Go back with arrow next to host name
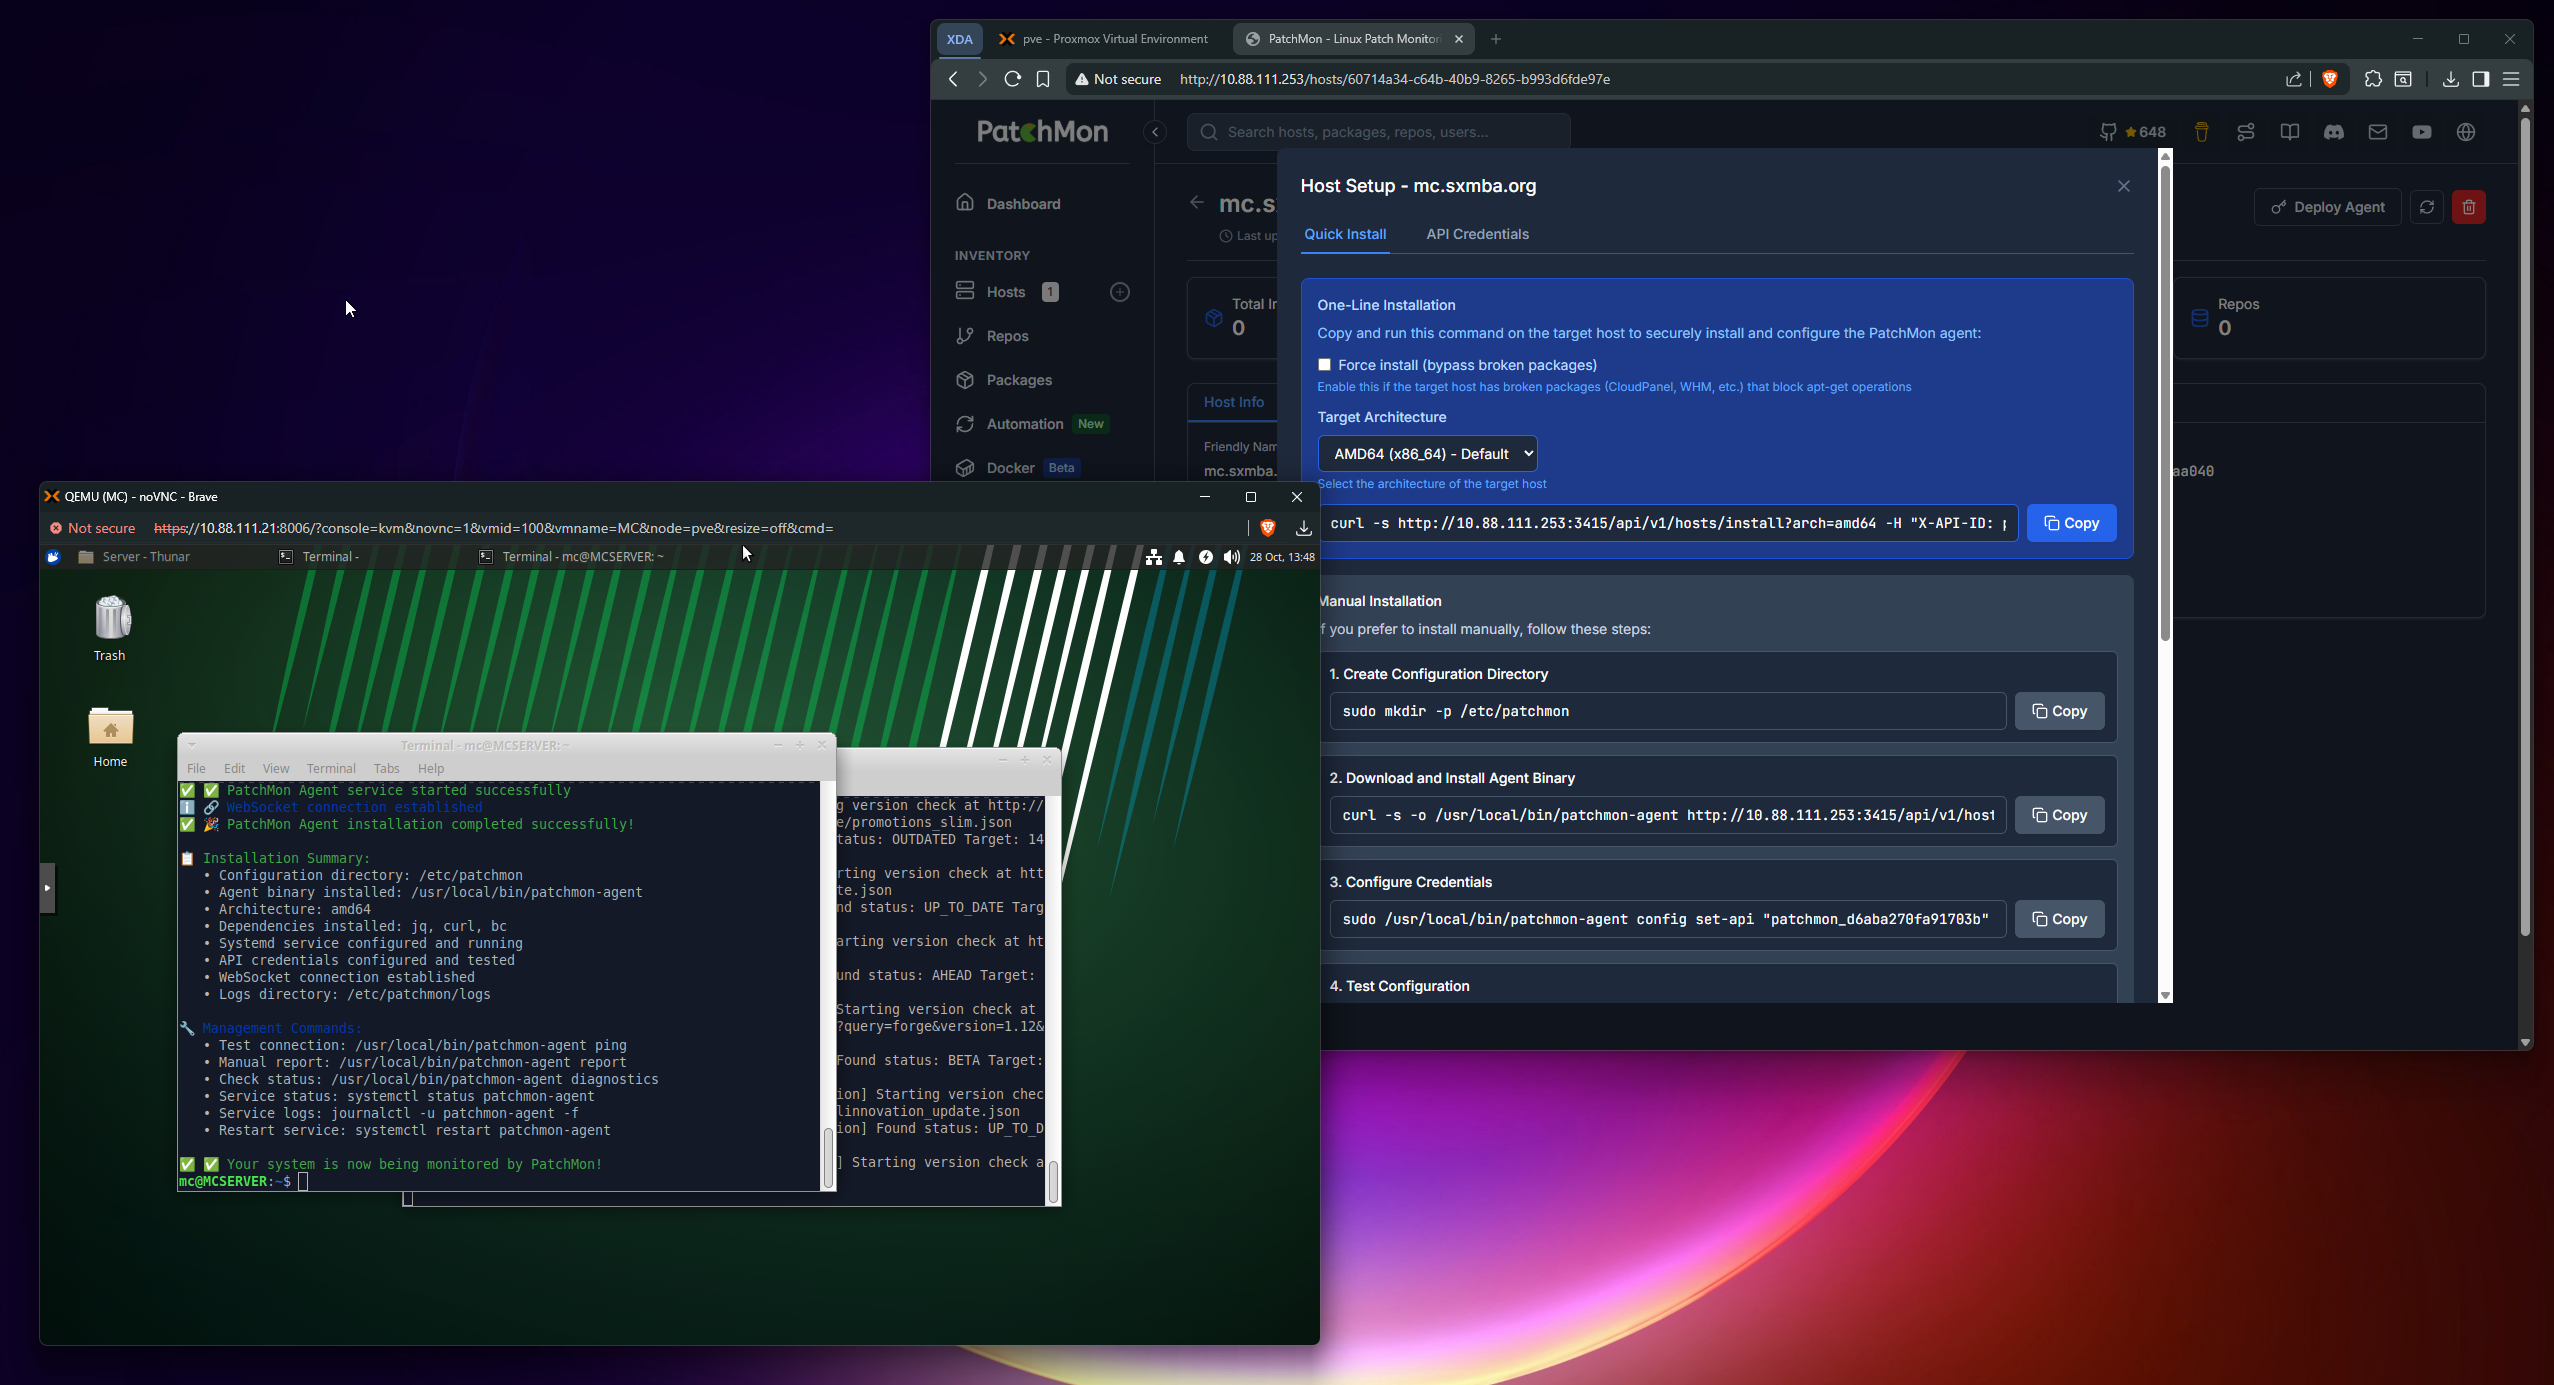 [1197, 202]
